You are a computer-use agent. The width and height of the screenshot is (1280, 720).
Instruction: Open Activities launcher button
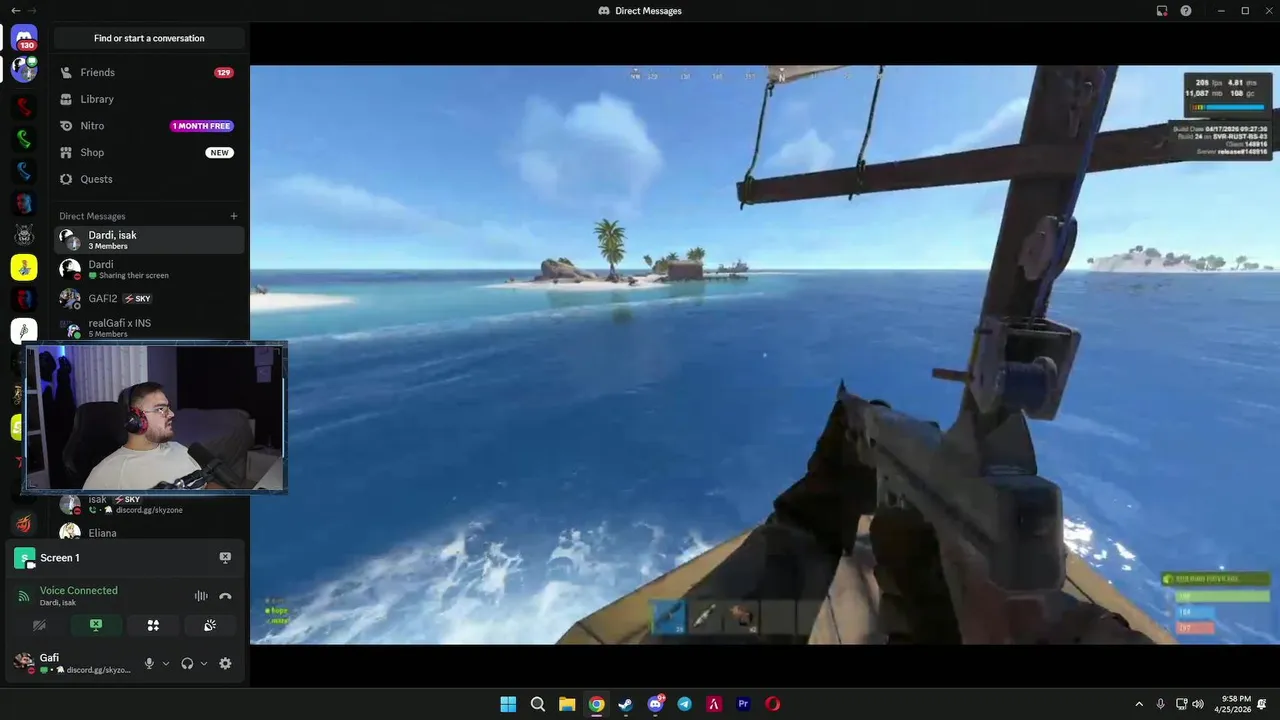tap(153, 625)
